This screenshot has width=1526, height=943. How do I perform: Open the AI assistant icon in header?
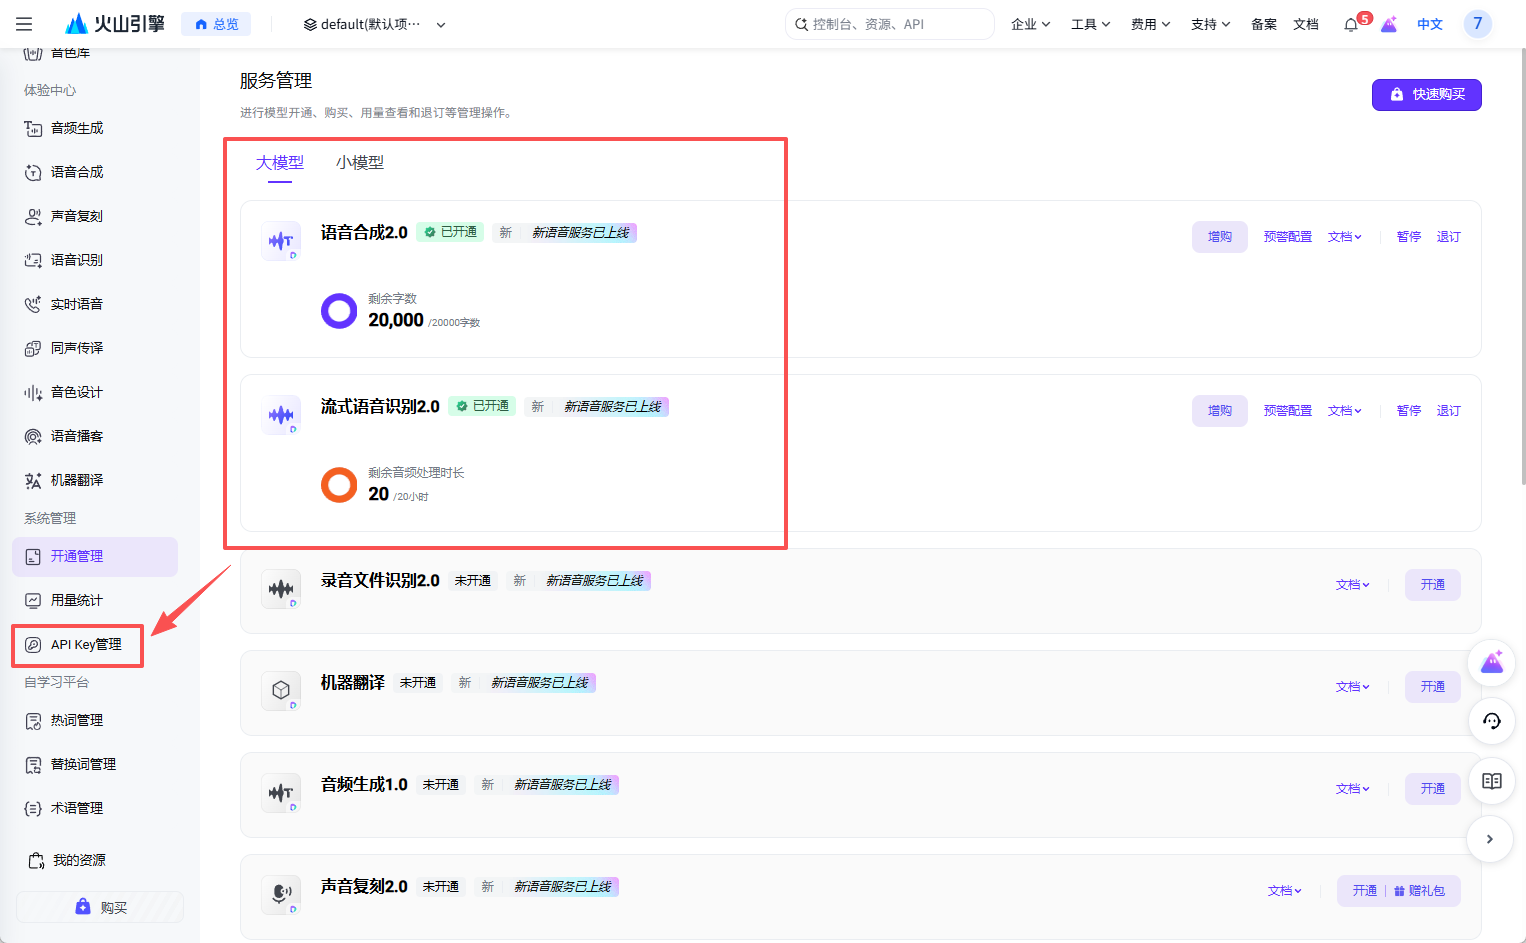(x=1389, y=24)
